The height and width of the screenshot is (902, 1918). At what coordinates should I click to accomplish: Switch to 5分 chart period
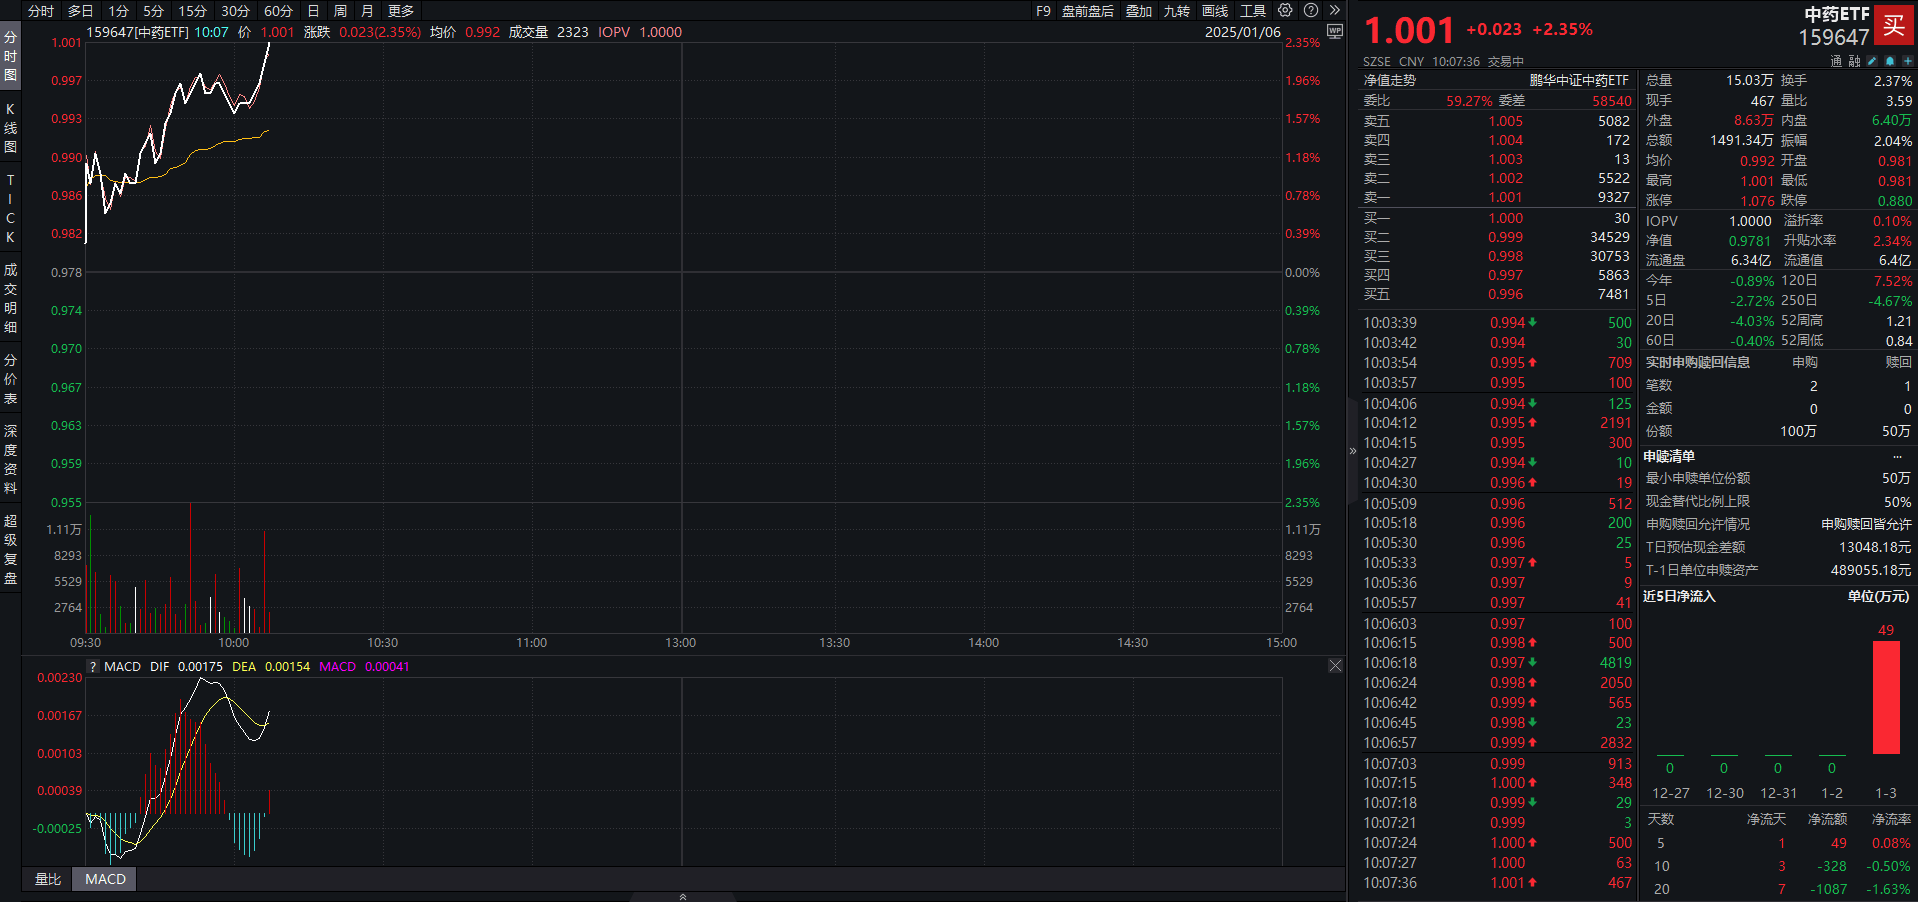[153, 11]
